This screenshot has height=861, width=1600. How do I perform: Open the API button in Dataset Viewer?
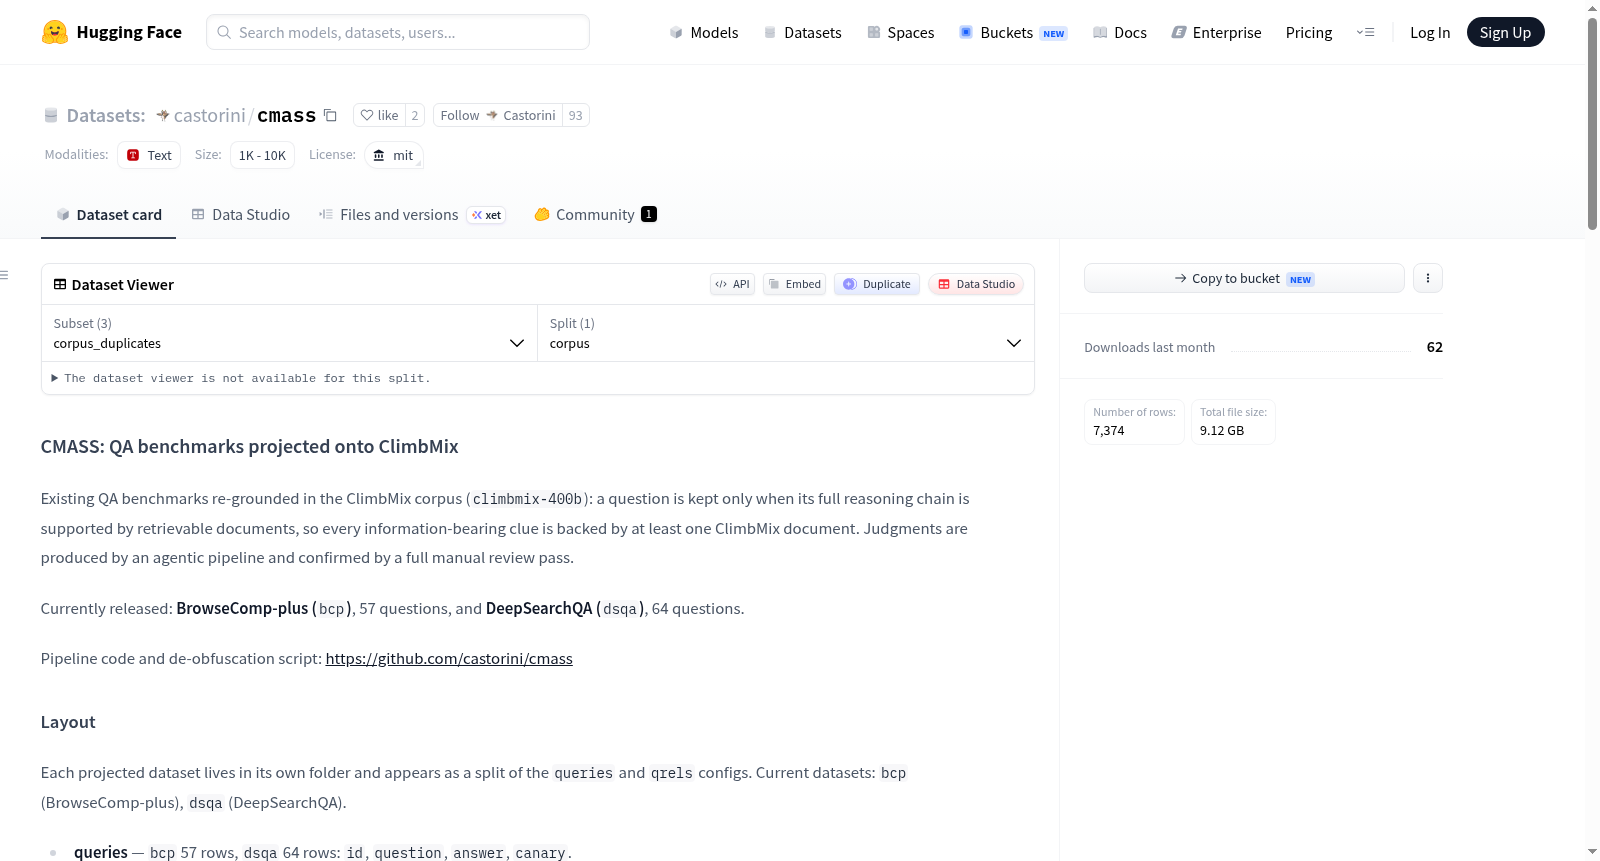pos(732,284)
